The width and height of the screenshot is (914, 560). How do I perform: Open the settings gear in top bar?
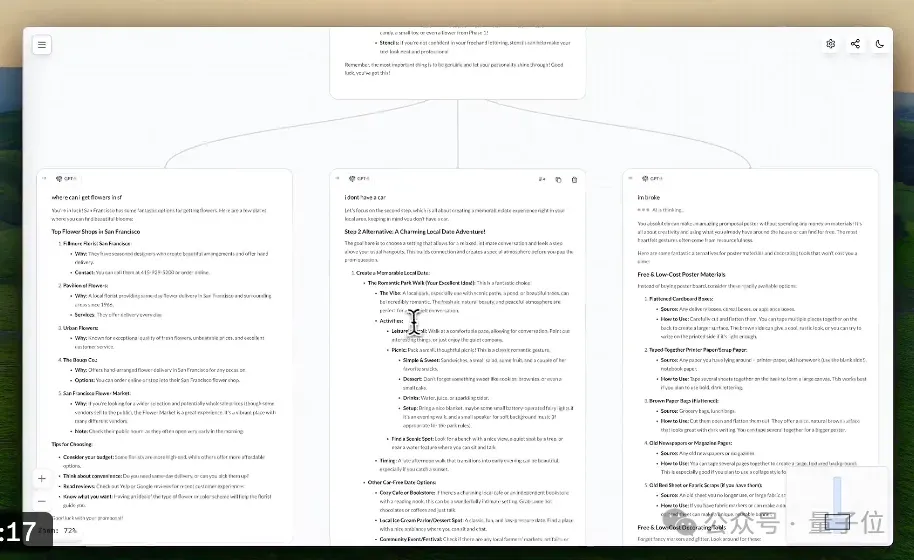[831, 44]
